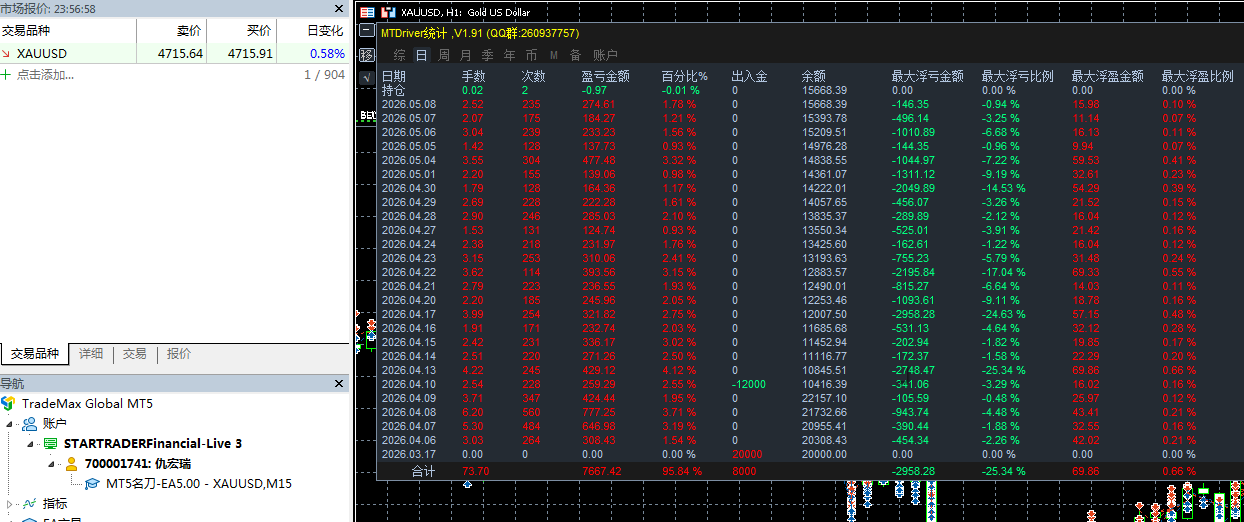
Task: Click the 日期 column header
Action: click(394, 76)
